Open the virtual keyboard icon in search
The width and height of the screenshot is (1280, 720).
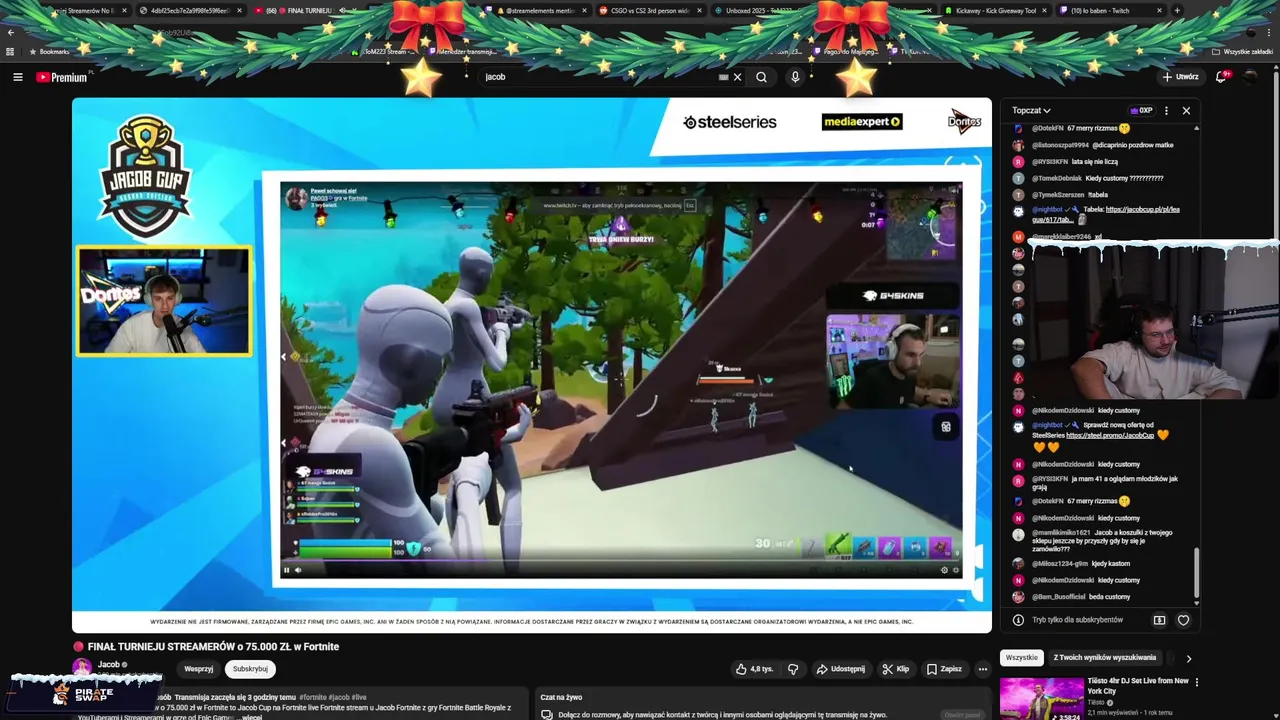pos(724,77)
